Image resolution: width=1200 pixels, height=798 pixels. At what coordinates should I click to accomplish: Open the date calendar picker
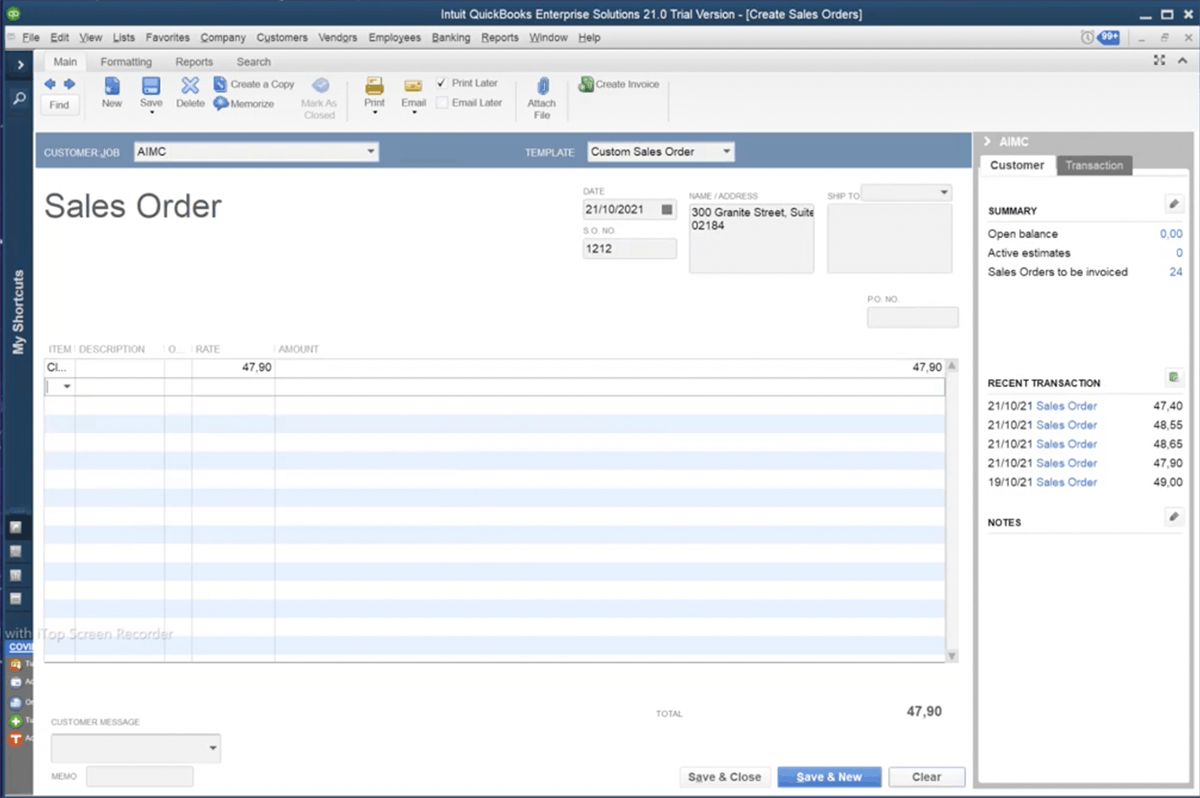pos(668,211)
